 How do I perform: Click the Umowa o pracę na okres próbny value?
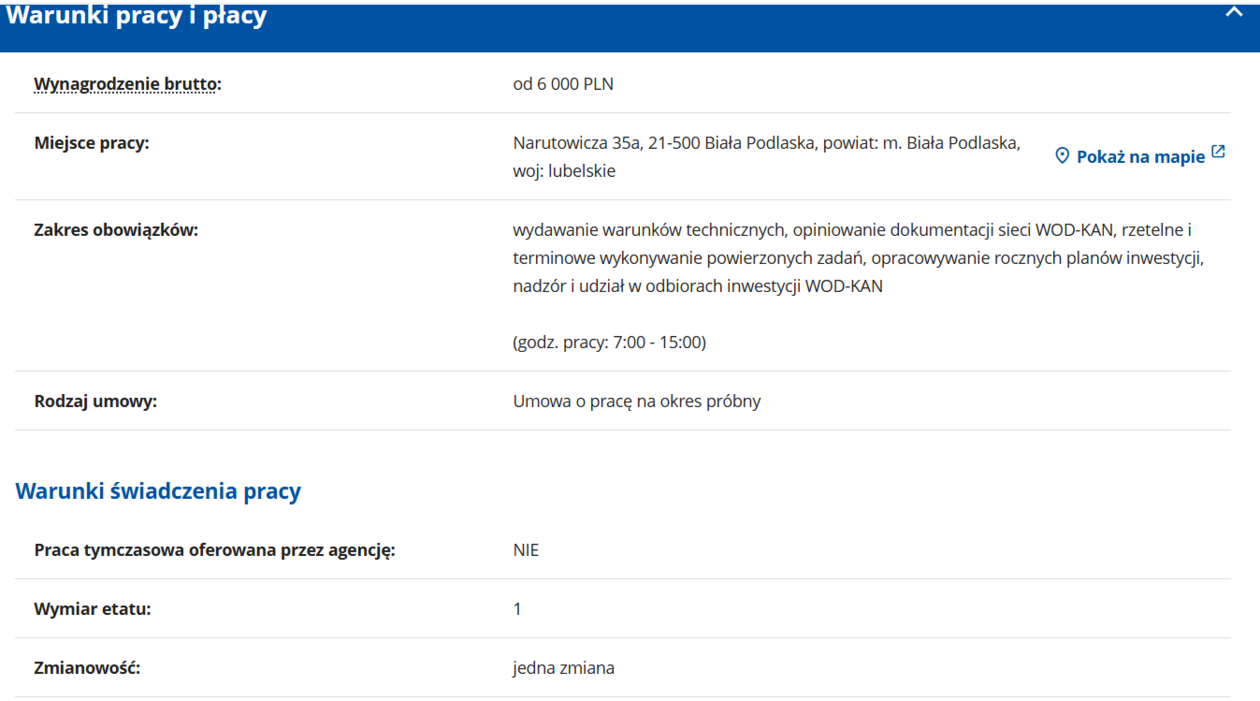[x=636, y=401]
